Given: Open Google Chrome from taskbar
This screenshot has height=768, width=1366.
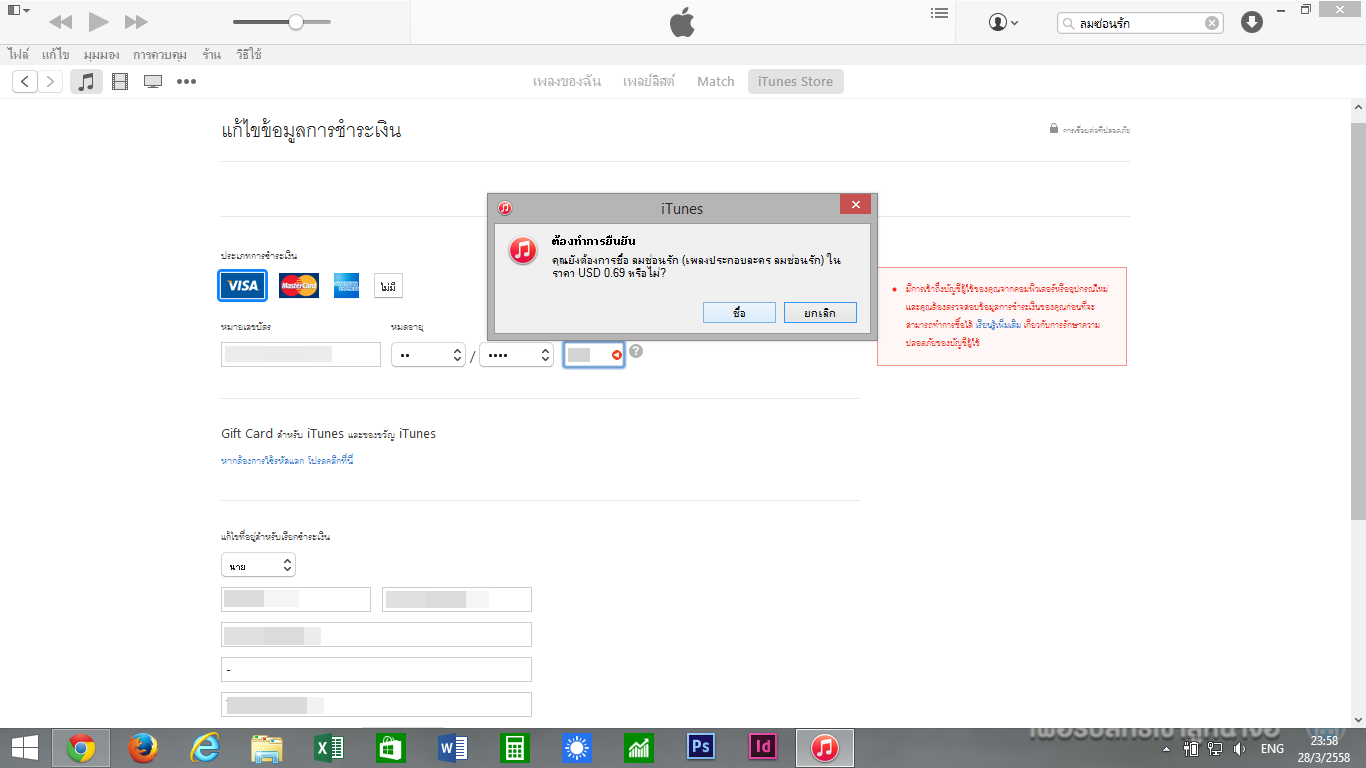Looking at the screenshot, I should tap(80, 747).
